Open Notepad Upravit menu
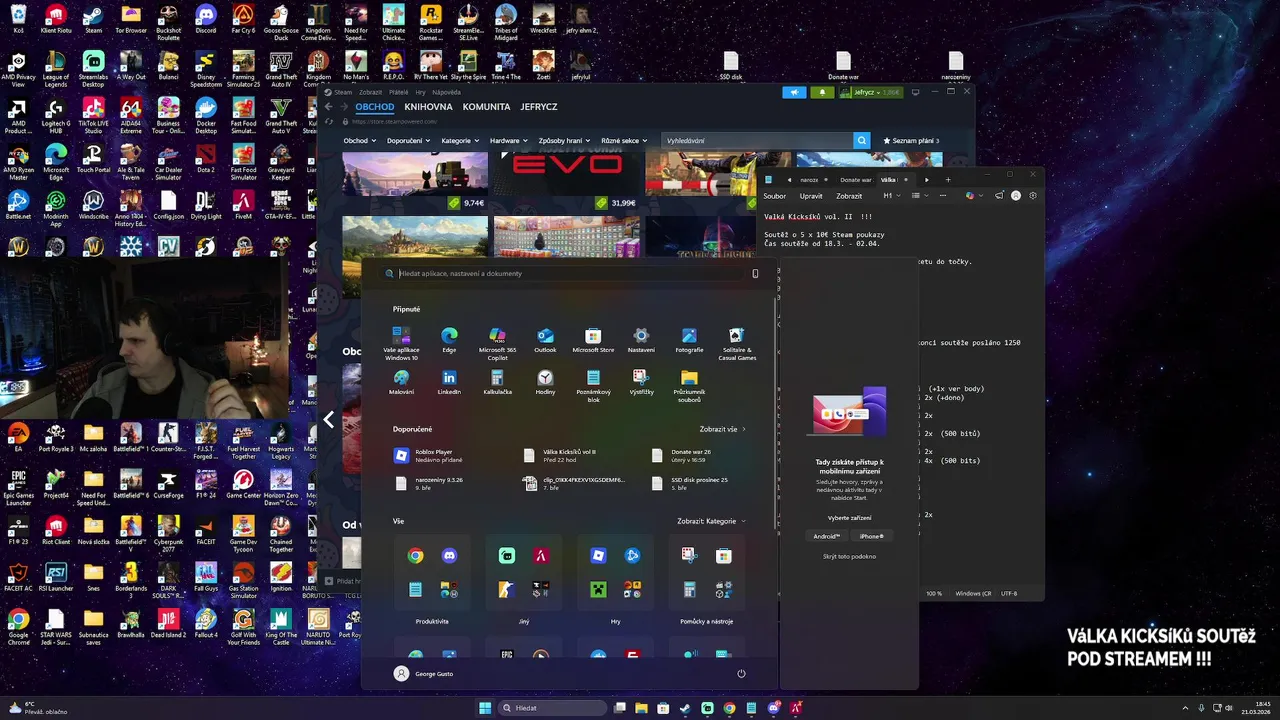The height and width of the screenshot is (720, 1280). click(811, 196)
